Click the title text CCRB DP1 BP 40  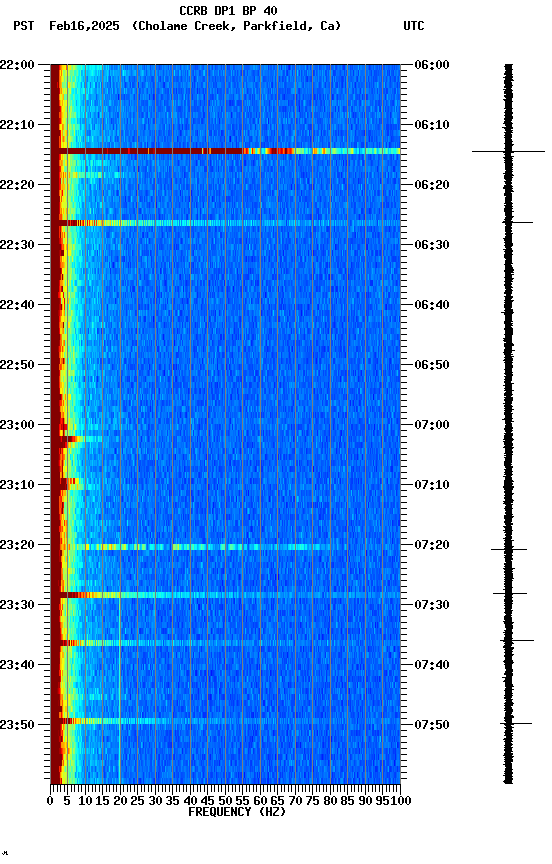point(228,10)
